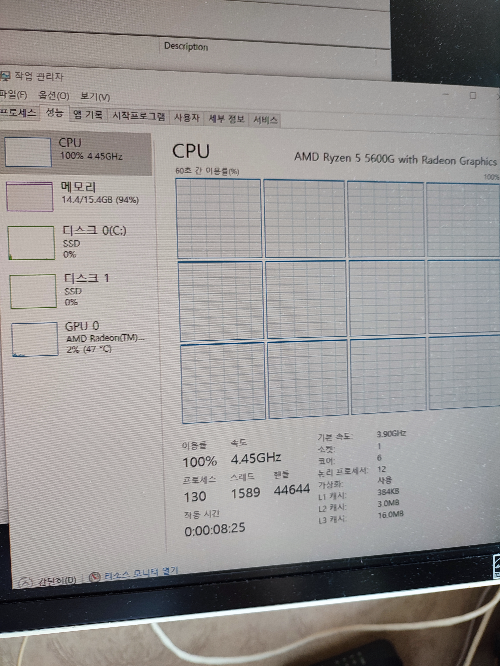
Task: Click the Description column header in back window
Action: [x=186, y=46]
